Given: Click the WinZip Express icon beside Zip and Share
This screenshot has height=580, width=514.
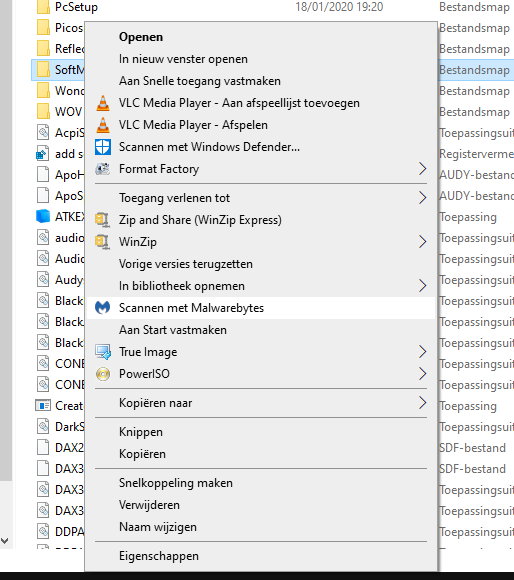Looking at the screenshot, I should pyautogui.click(x=103, y=220).
